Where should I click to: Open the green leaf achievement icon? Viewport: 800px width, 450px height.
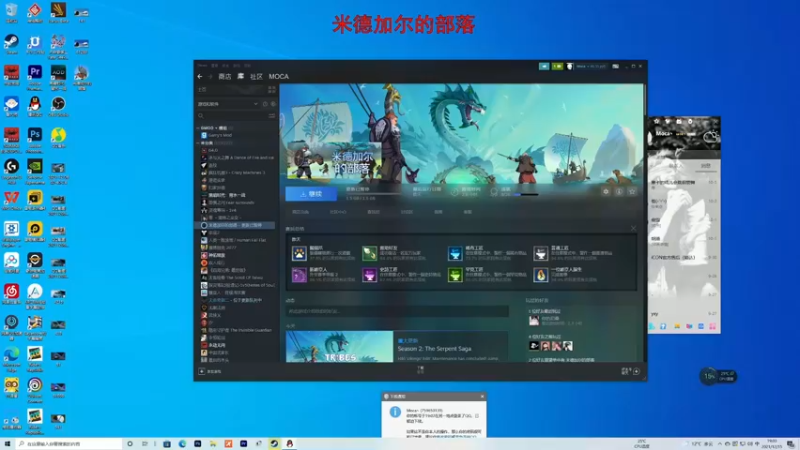pyautogui.click(x=369, y=253)
